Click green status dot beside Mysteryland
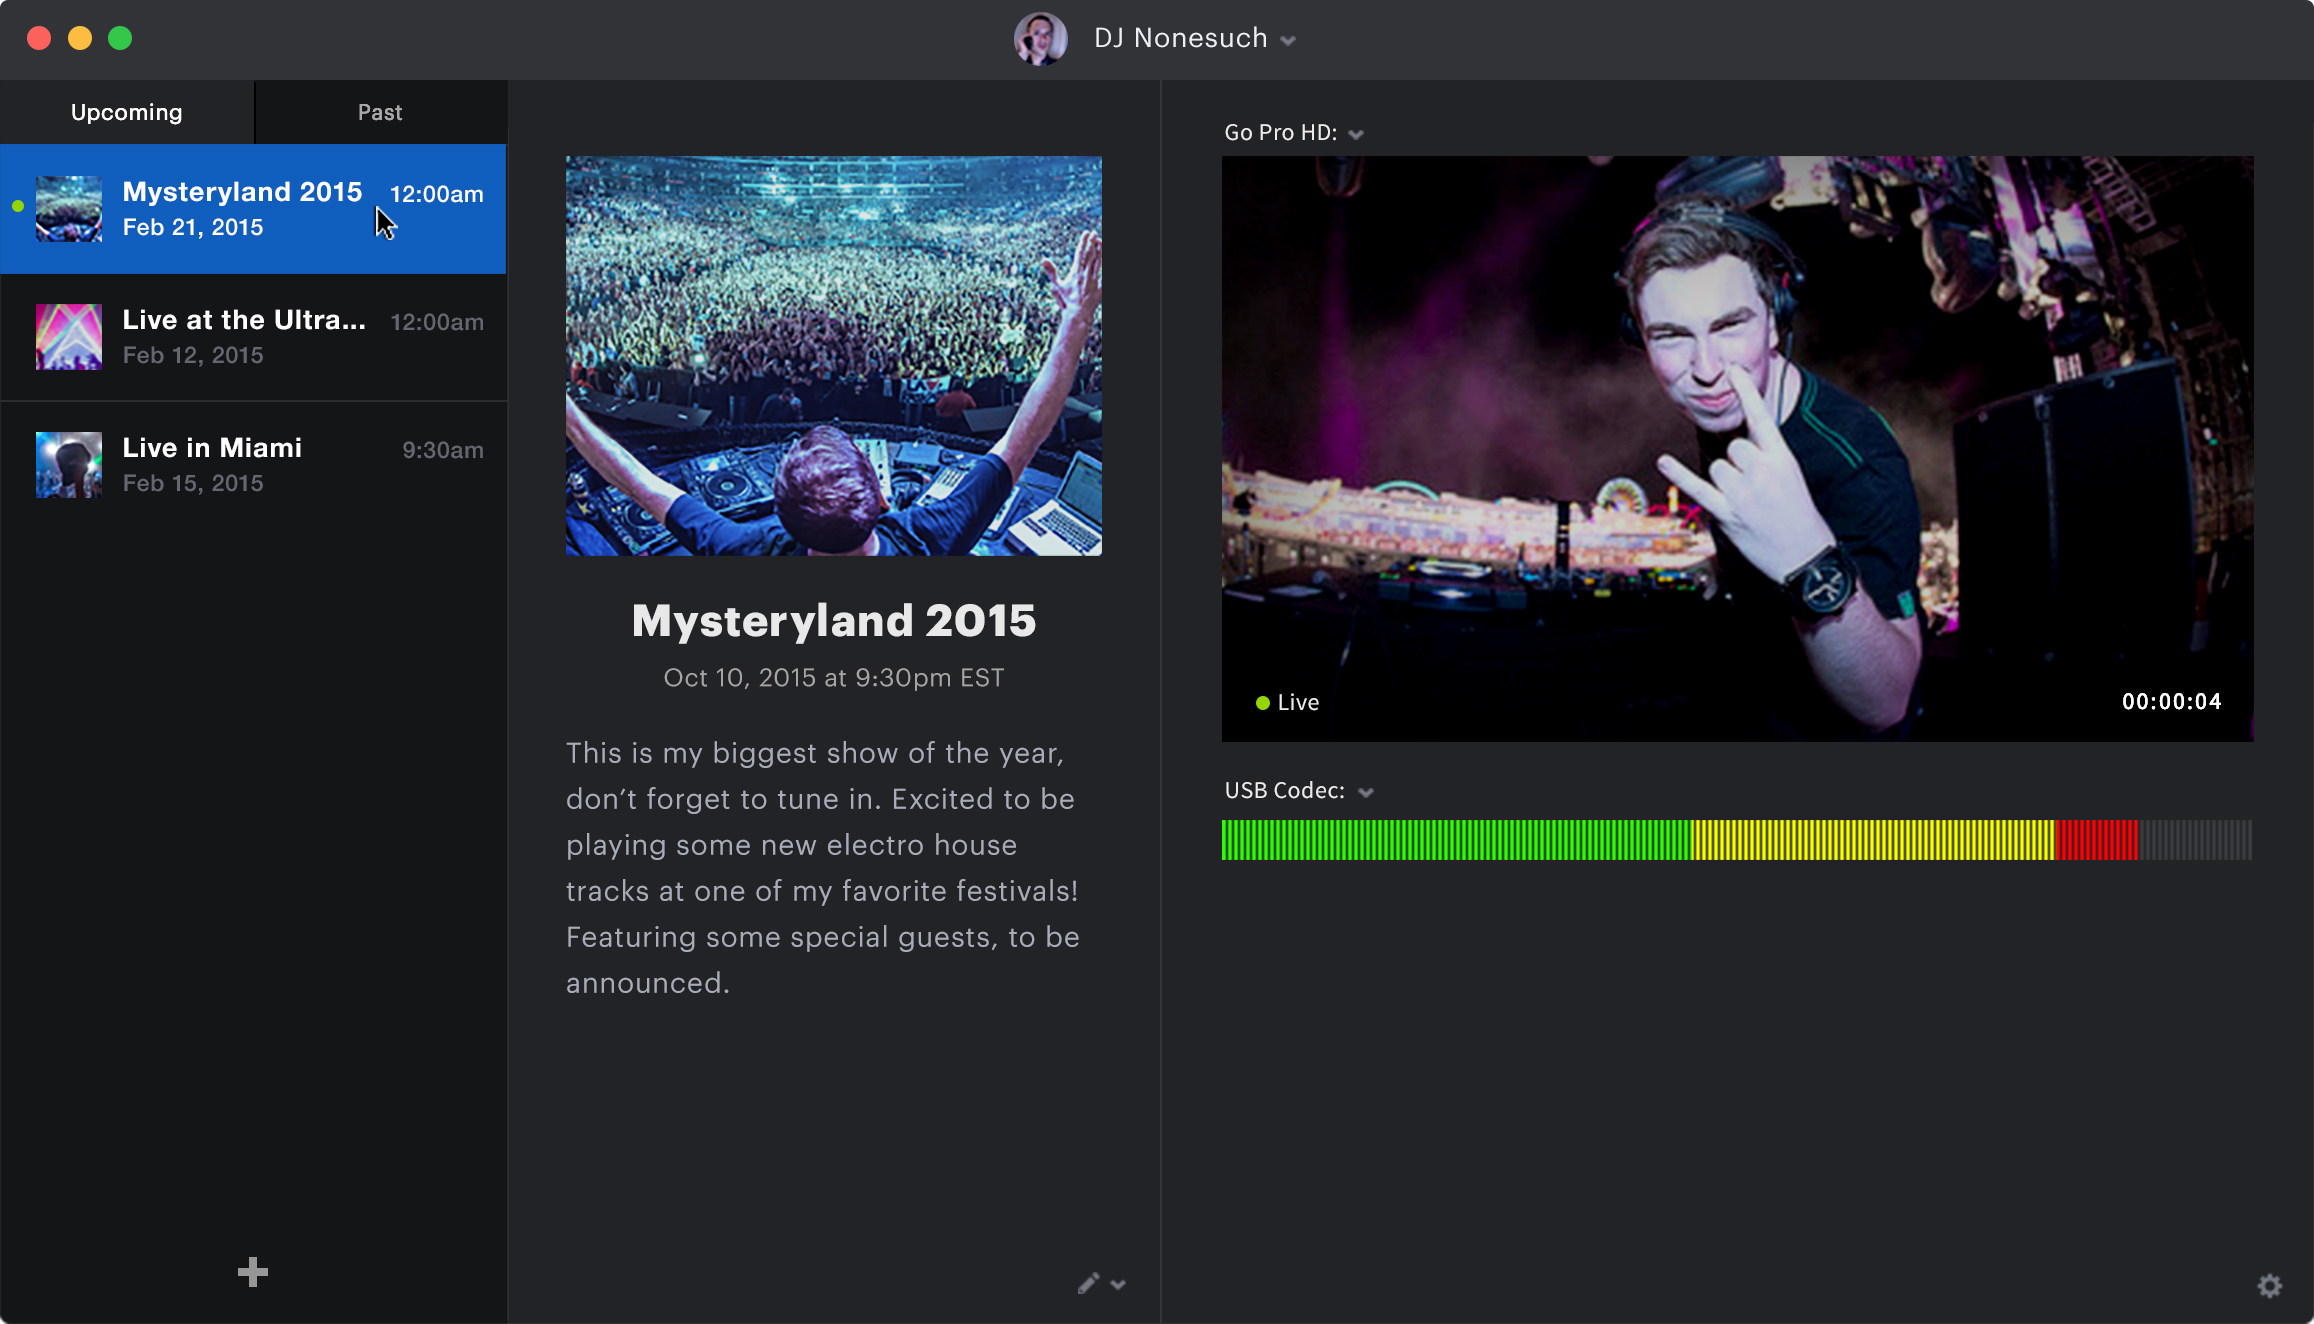The height and width of the screenshot is (1324, 2314). [18, 206]
